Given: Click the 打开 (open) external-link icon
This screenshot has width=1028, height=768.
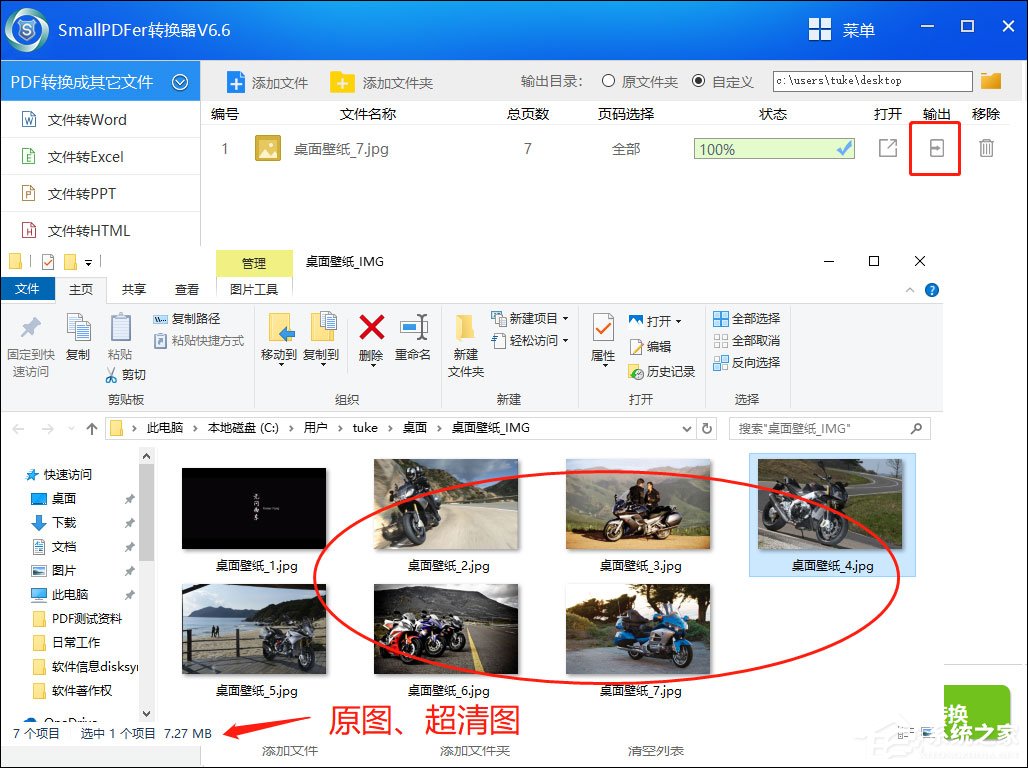Looking at the screenshot, I should (x=886, y=148).
